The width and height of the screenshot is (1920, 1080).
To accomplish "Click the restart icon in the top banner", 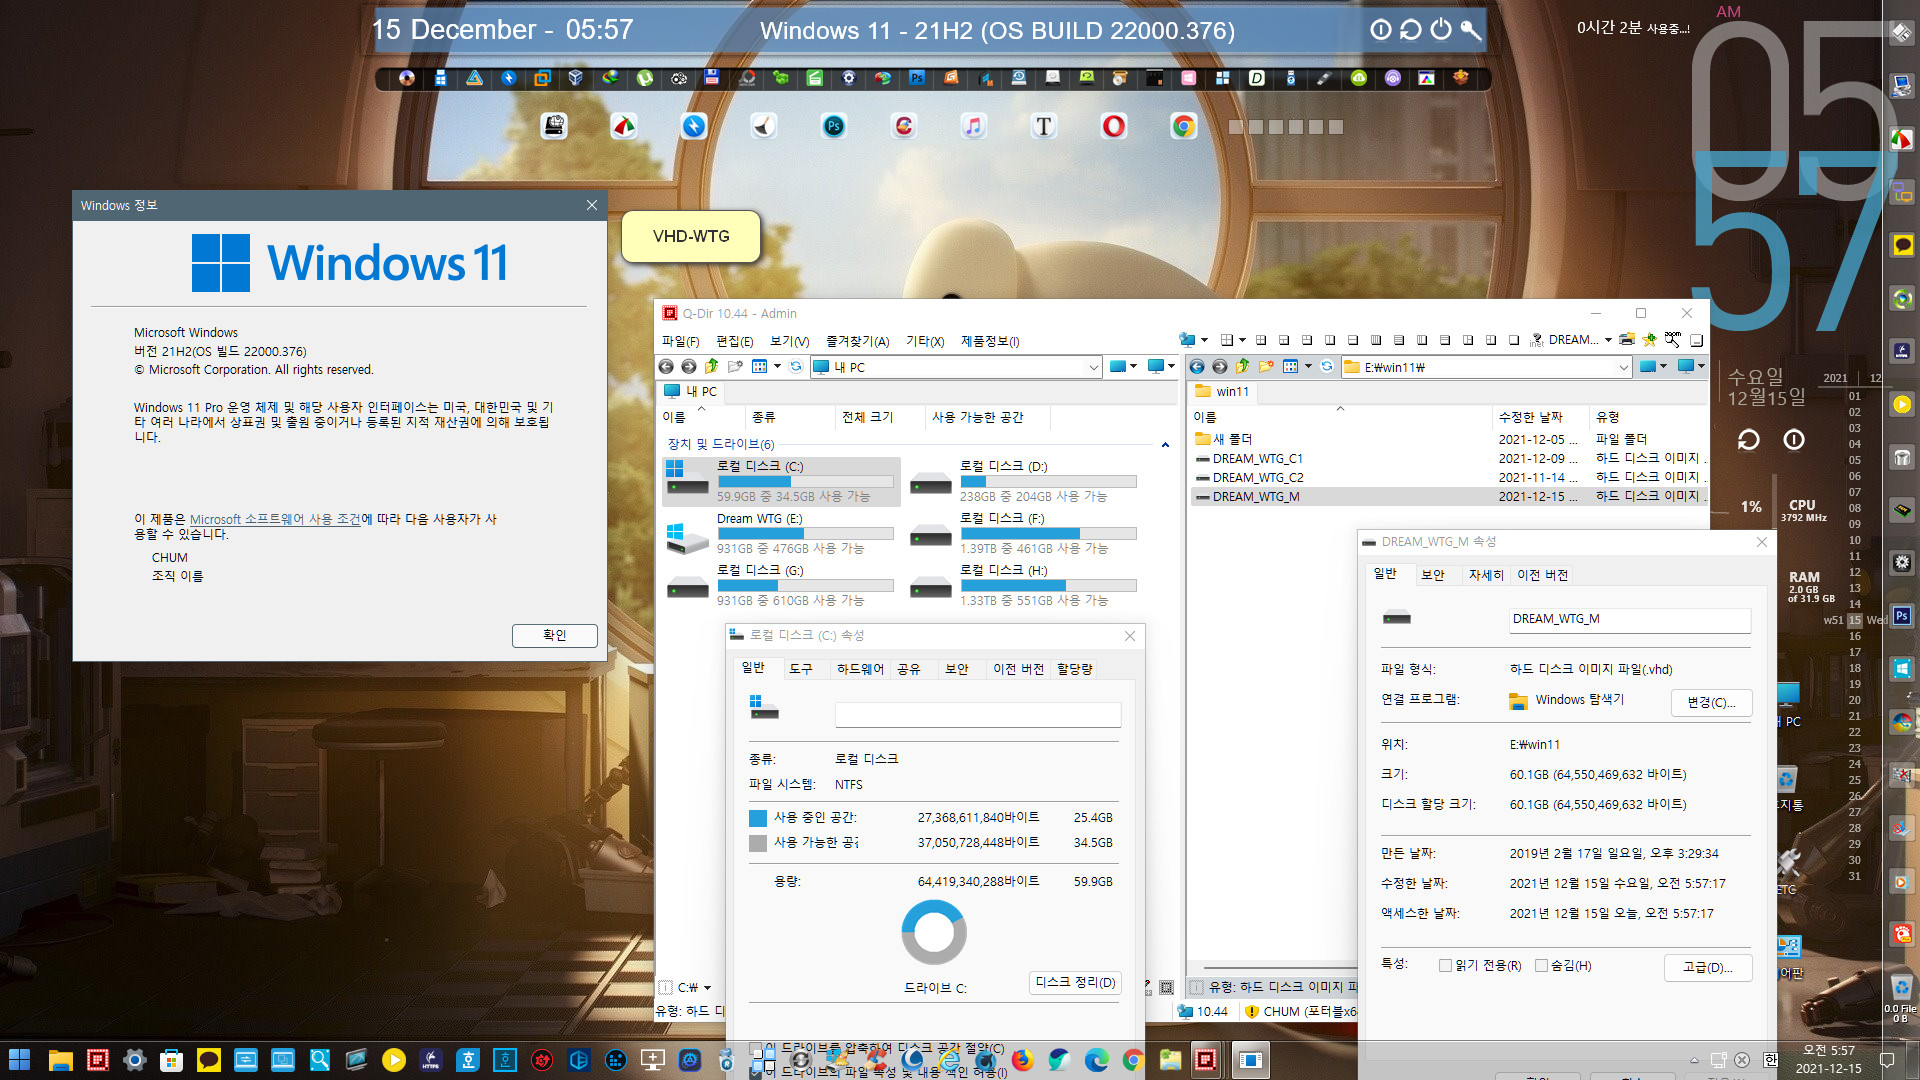I will 1410,29.
